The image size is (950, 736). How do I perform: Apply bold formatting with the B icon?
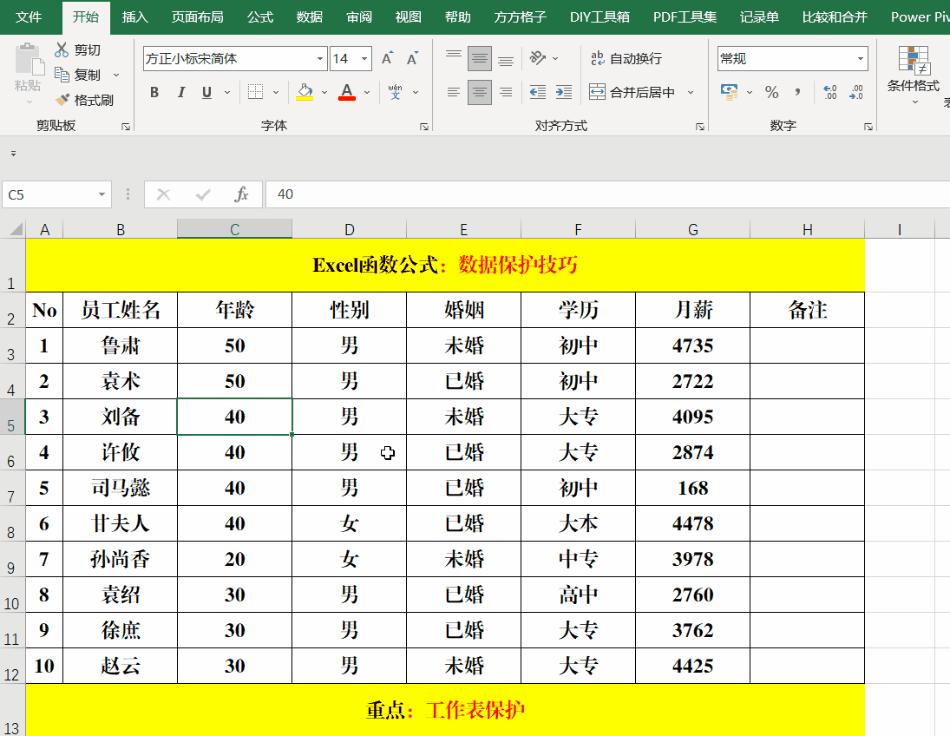pos(153,92)
